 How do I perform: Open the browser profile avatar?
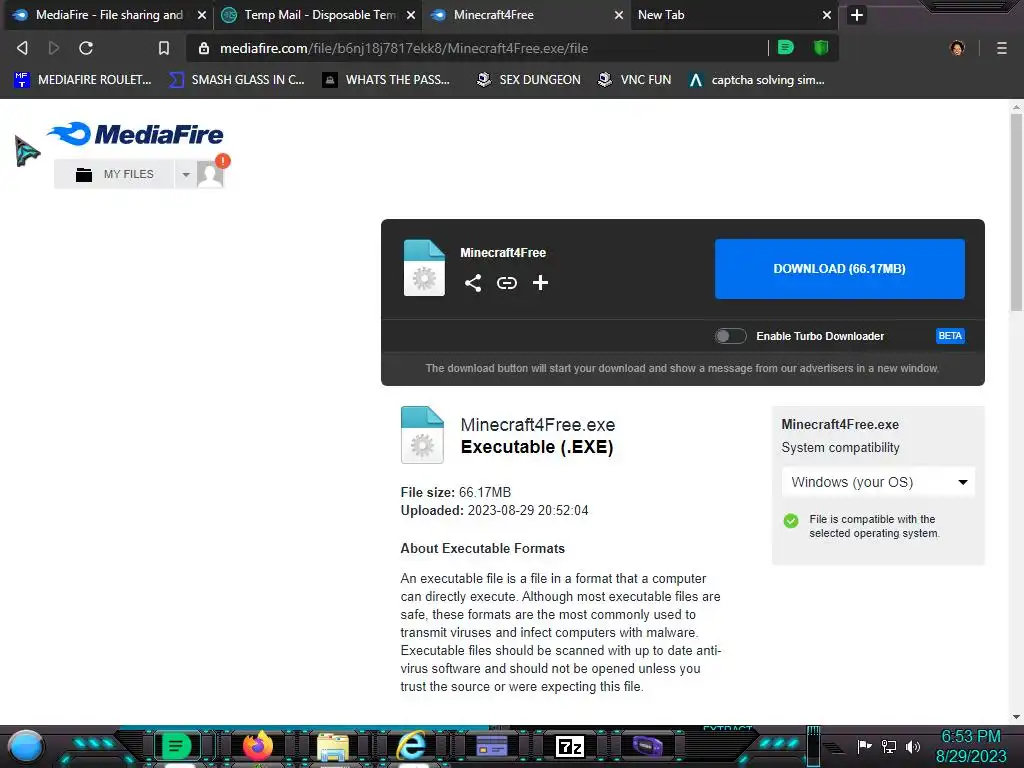(957, 48)
